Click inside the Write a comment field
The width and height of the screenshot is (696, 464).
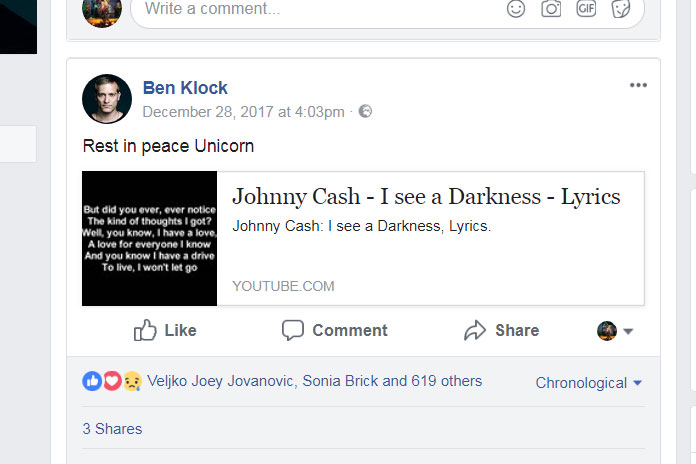(x=300, y=10)
